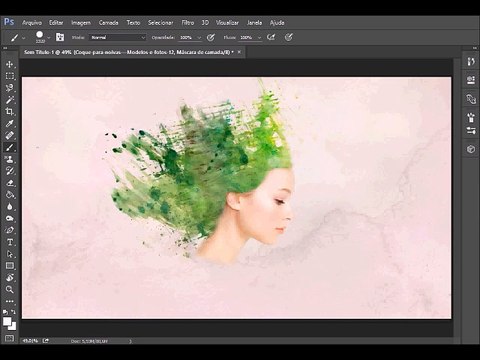Select the Healing Brush tool
This screenshot has height=360, width=480.
pos(9,135)
